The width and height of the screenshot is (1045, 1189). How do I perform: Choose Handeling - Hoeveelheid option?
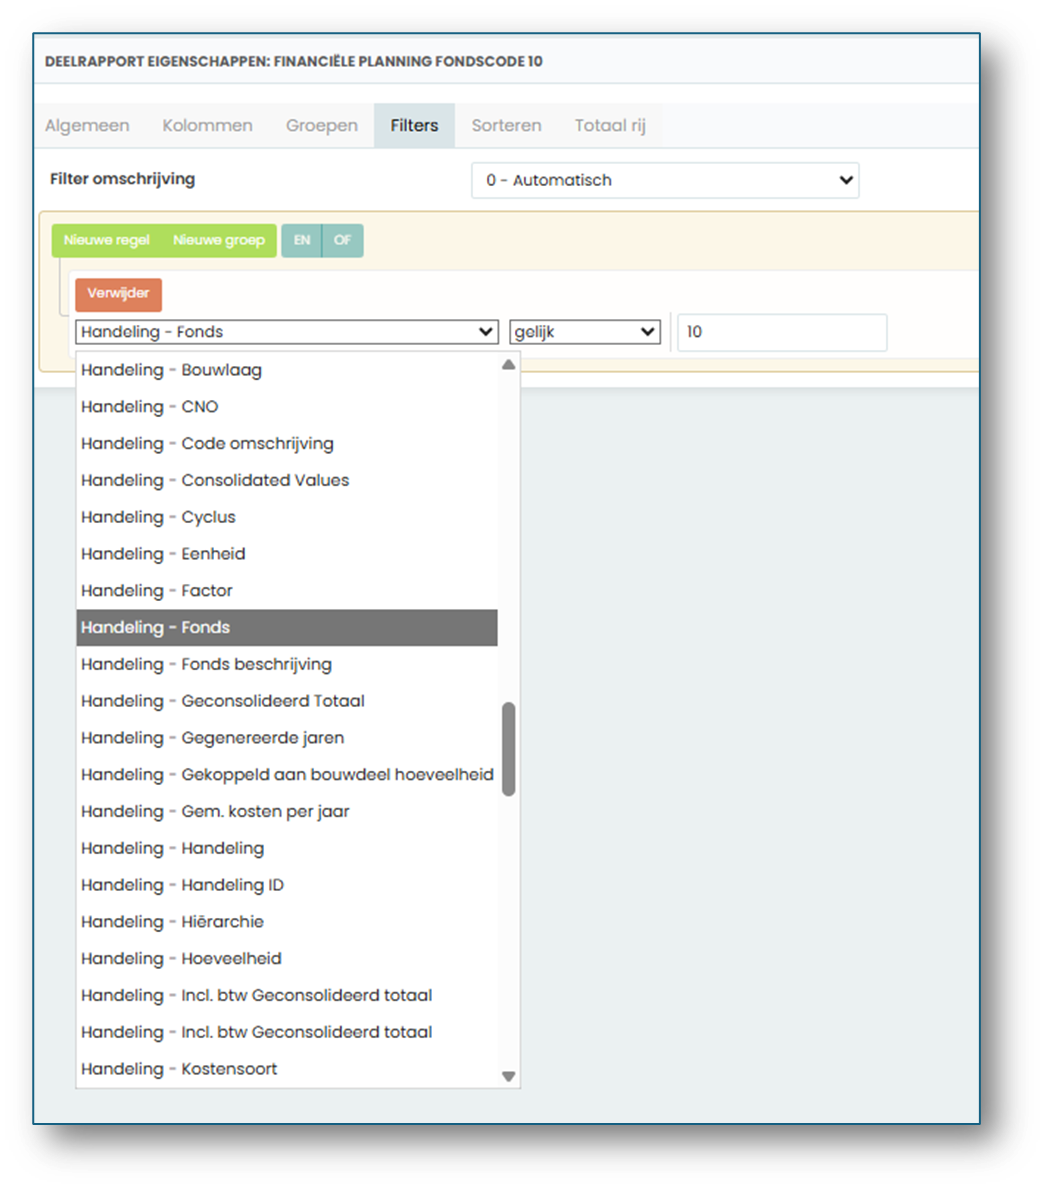coord(287,958)
